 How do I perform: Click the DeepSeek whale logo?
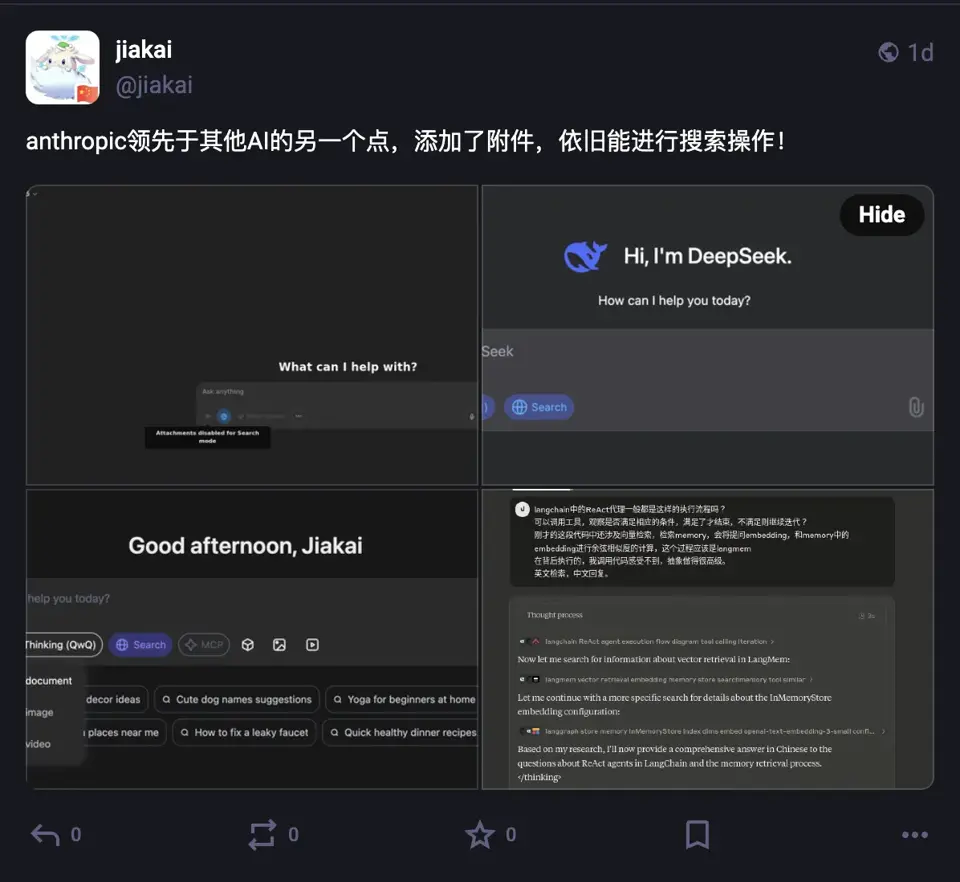point(585,256)
